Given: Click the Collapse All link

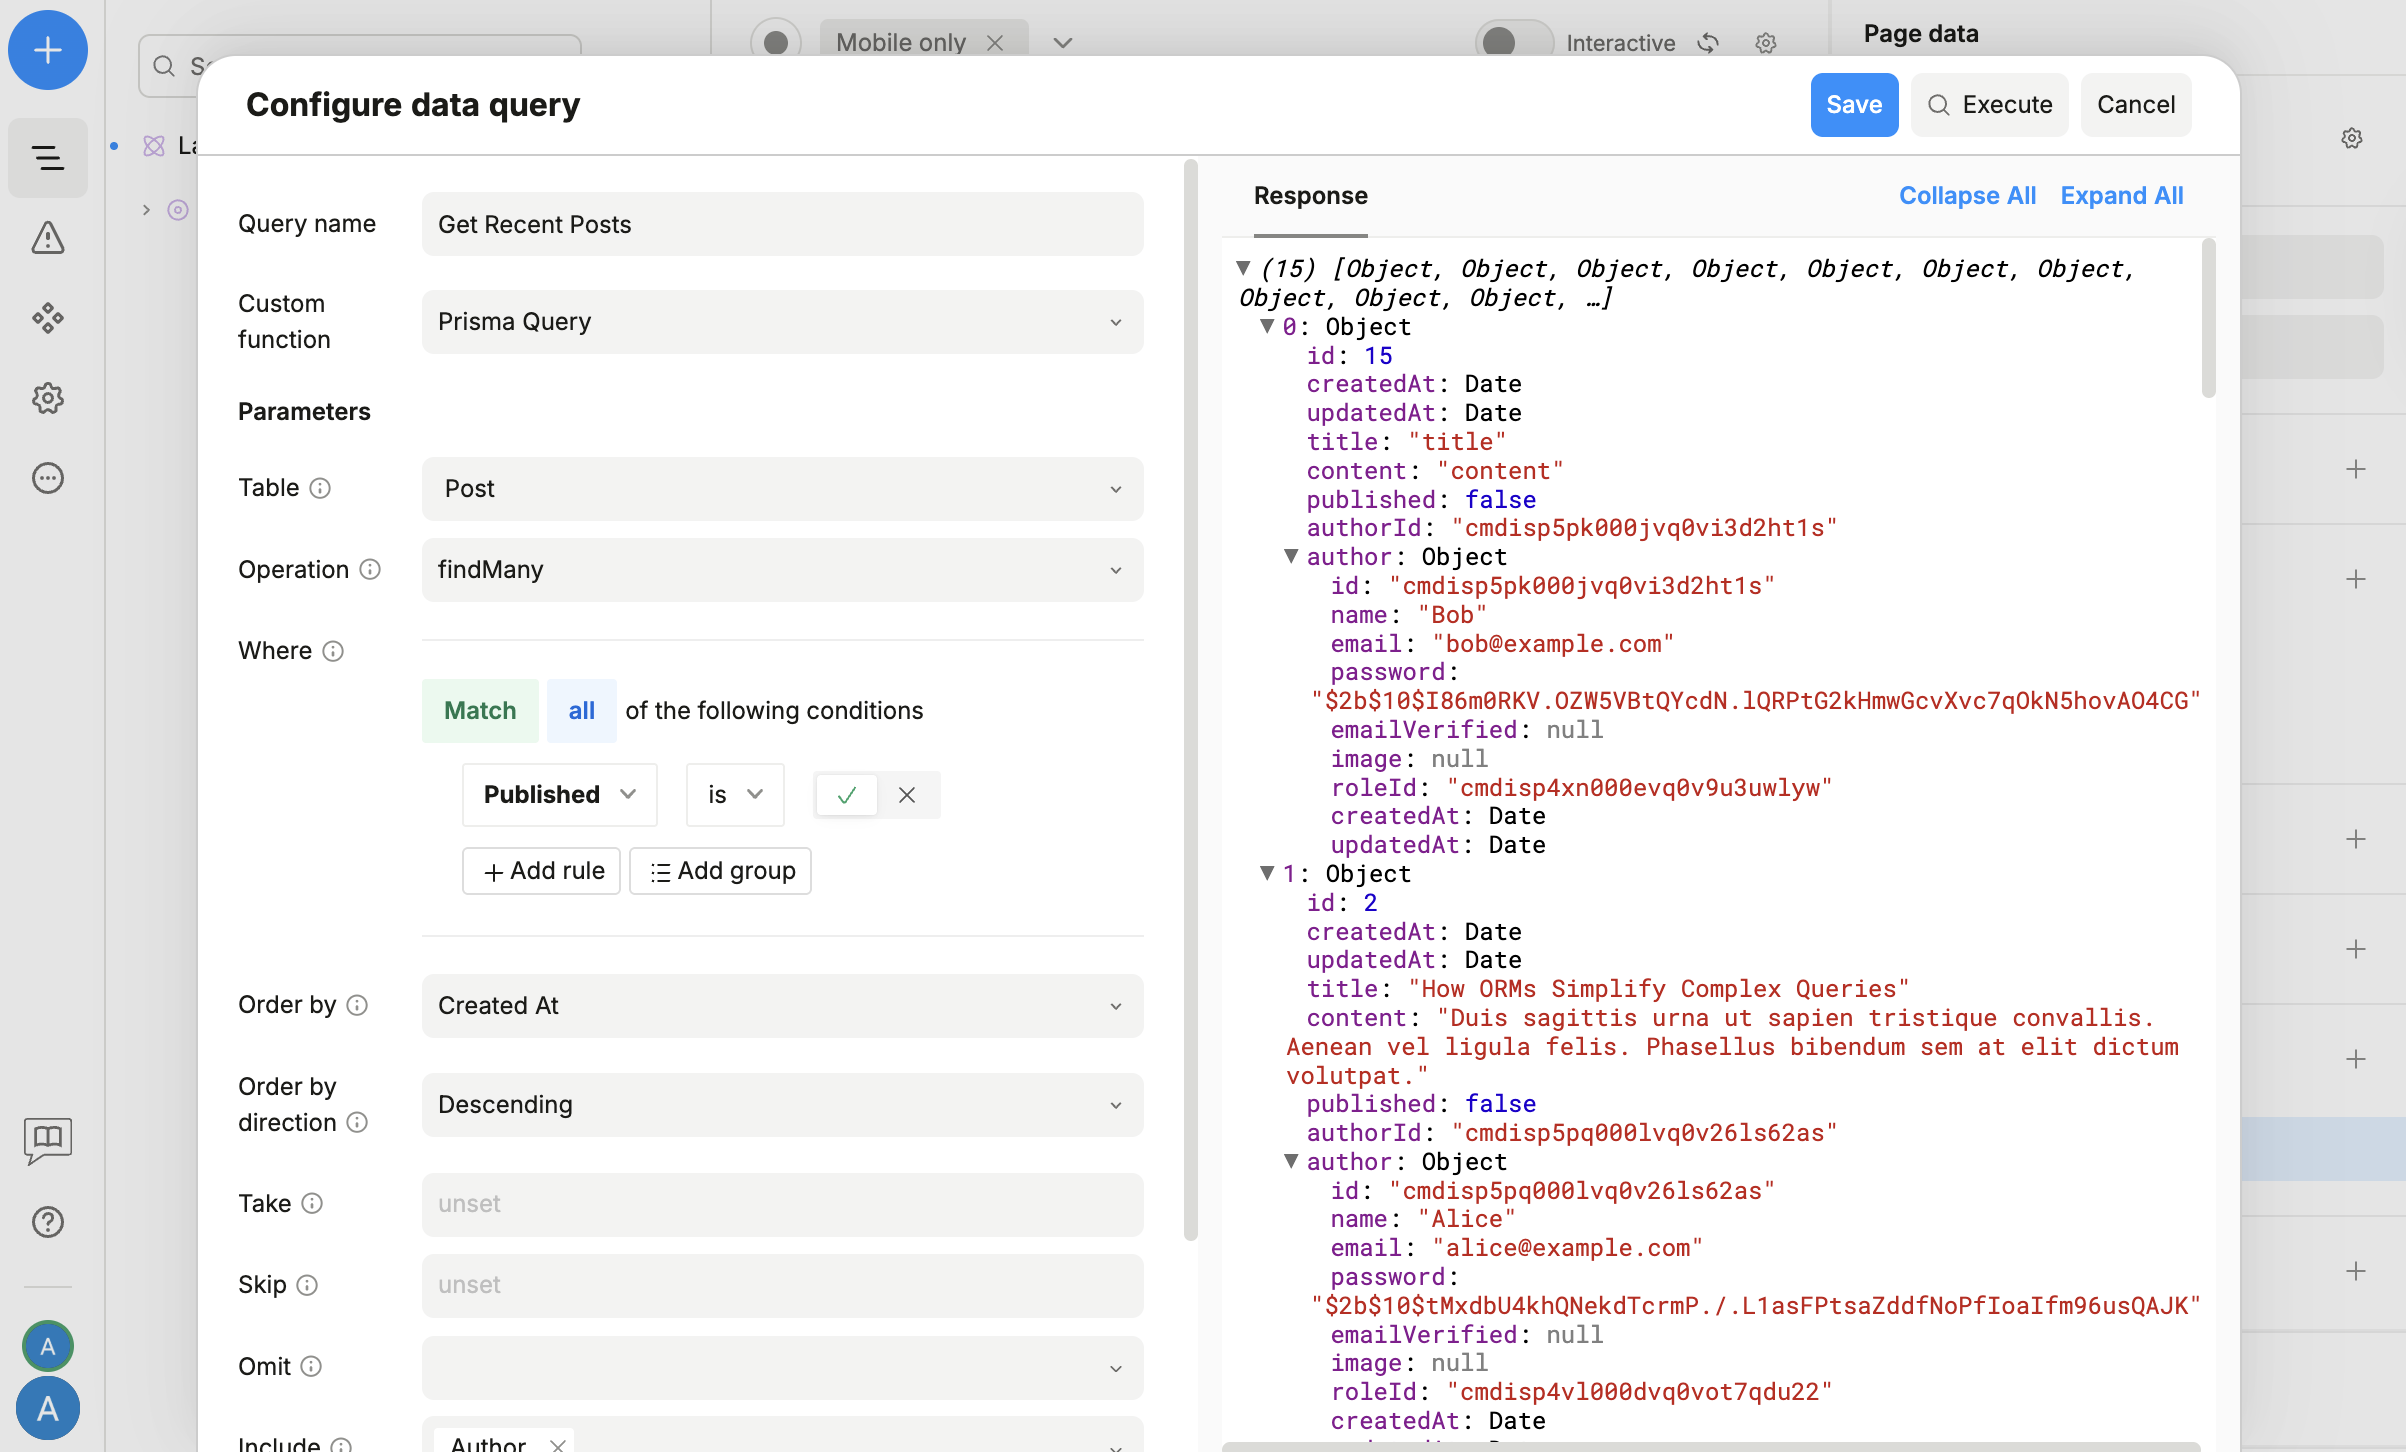Looking at the screenshot, I should pos(1967,196).
